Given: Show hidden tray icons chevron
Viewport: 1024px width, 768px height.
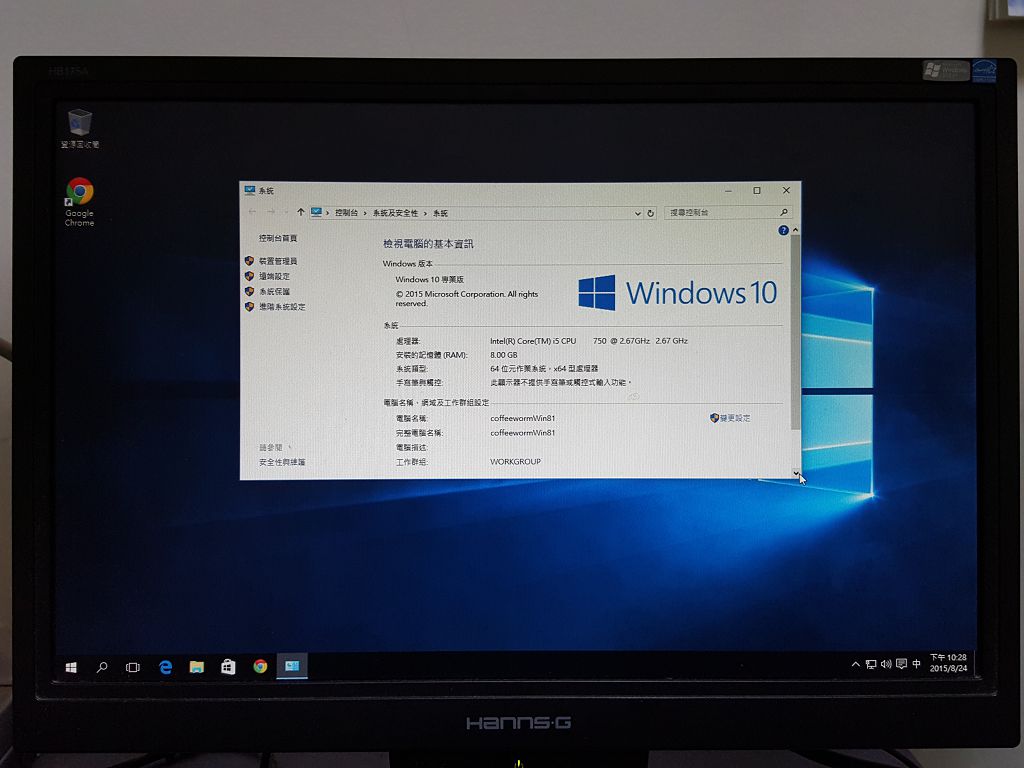Looking at the screenshot, I should point(856,664).
